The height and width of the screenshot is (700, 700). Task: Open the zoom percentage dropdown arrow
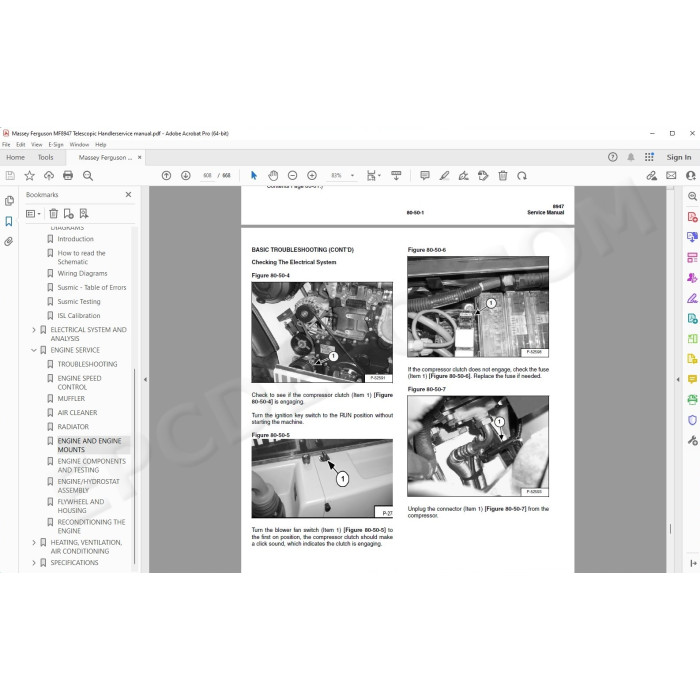coord(352,175)
